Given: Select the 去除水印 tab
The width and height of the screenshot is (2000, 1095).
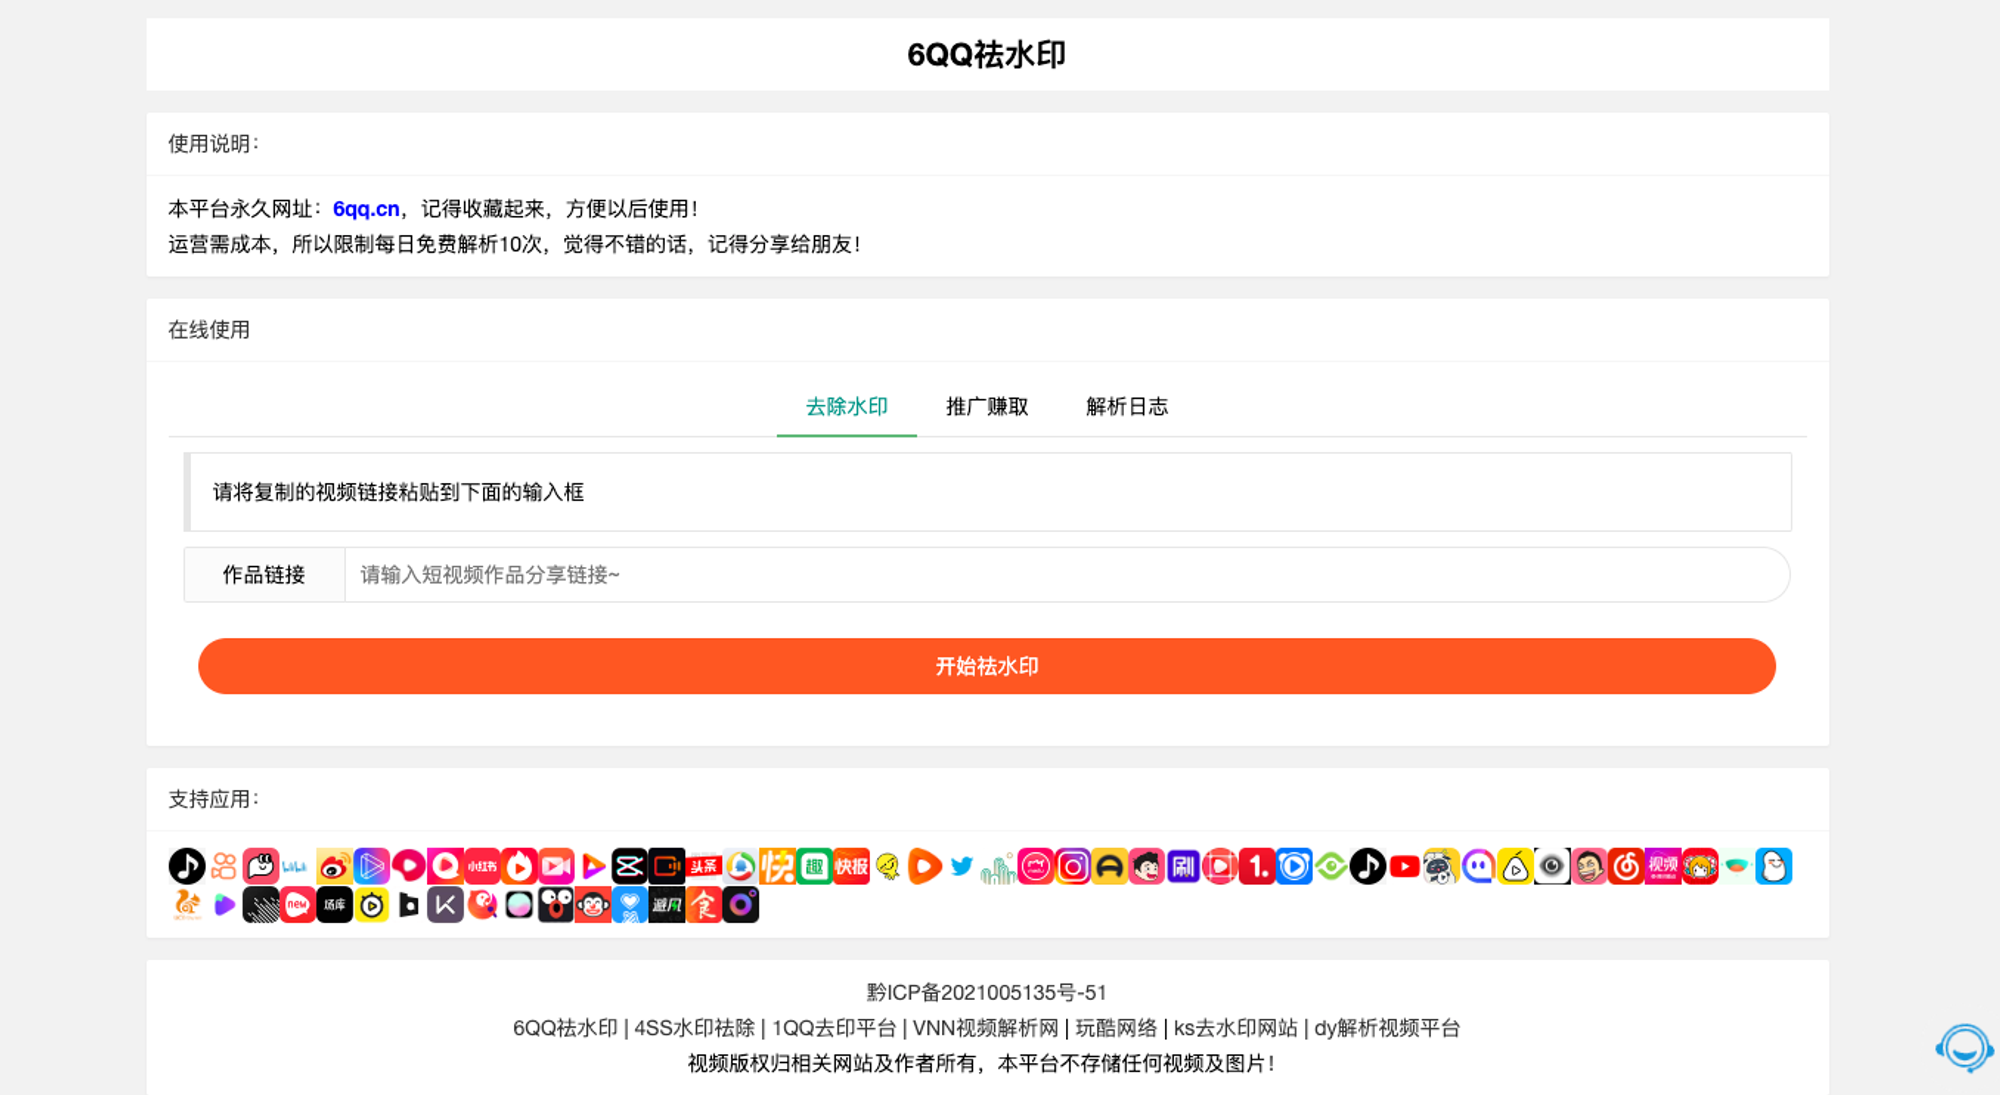Looking at the screenshot, I should [x=847, y=407].
